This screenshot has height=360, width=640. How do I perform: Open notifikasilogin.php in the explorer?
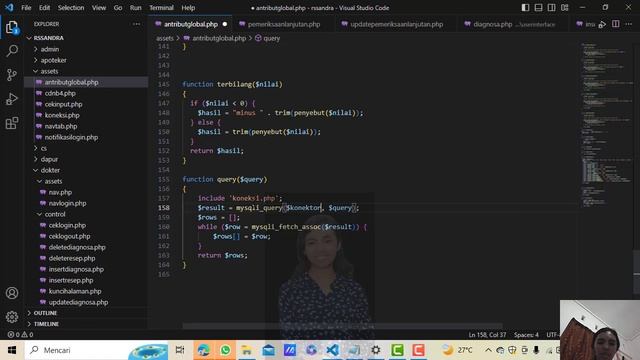point(71,137)
